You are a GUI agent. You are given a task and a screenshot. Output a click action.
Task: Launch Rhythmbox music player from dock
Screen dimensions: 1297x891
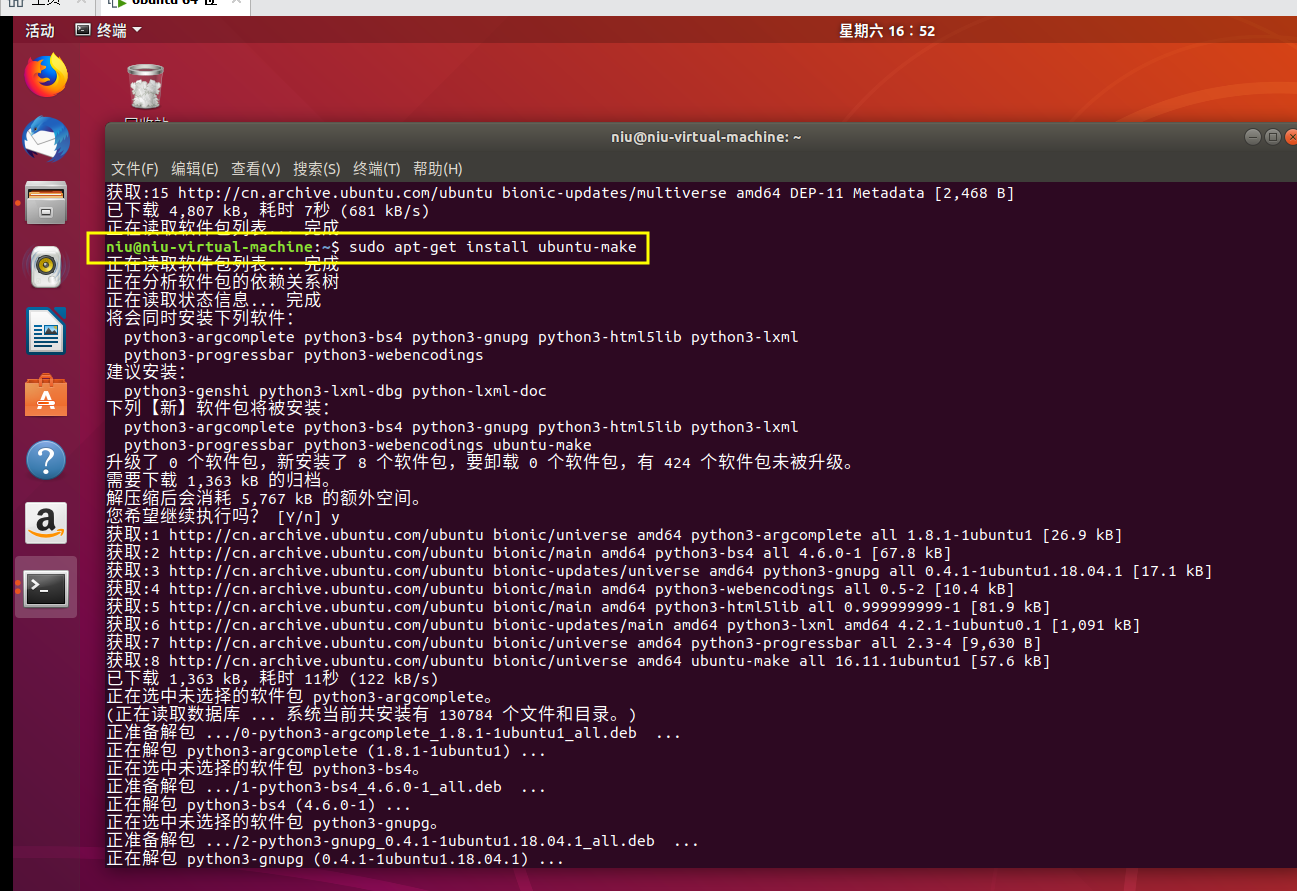tap(46, 266)
